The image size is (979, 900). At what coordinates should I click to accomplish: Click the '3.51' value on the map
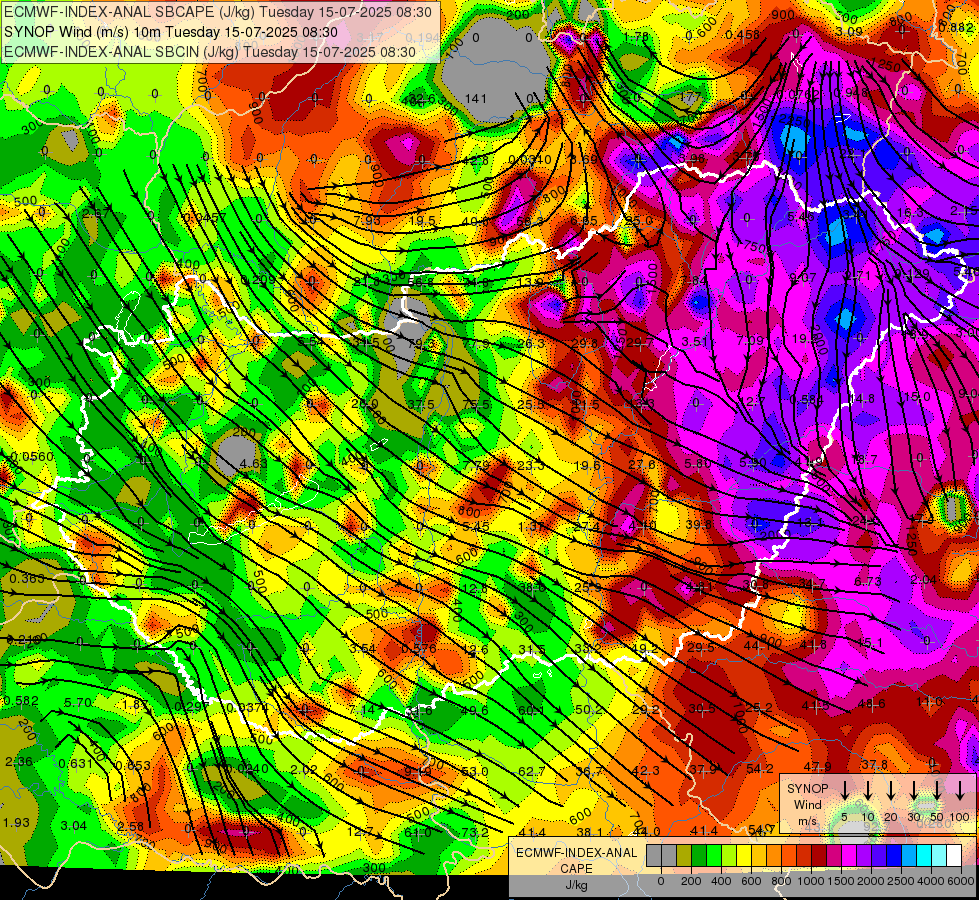coord(695,342)
